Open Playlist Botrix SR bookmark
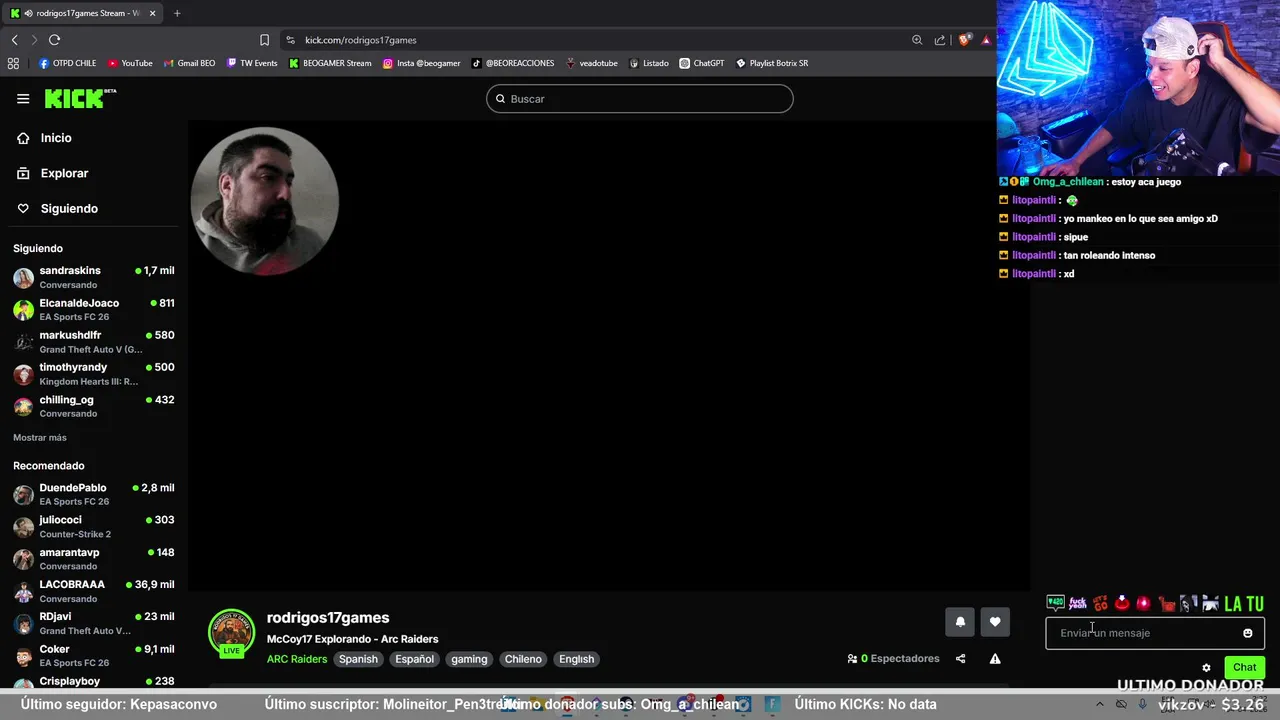The width and height of the screenshot is (1280, 720). click(772, 63)
